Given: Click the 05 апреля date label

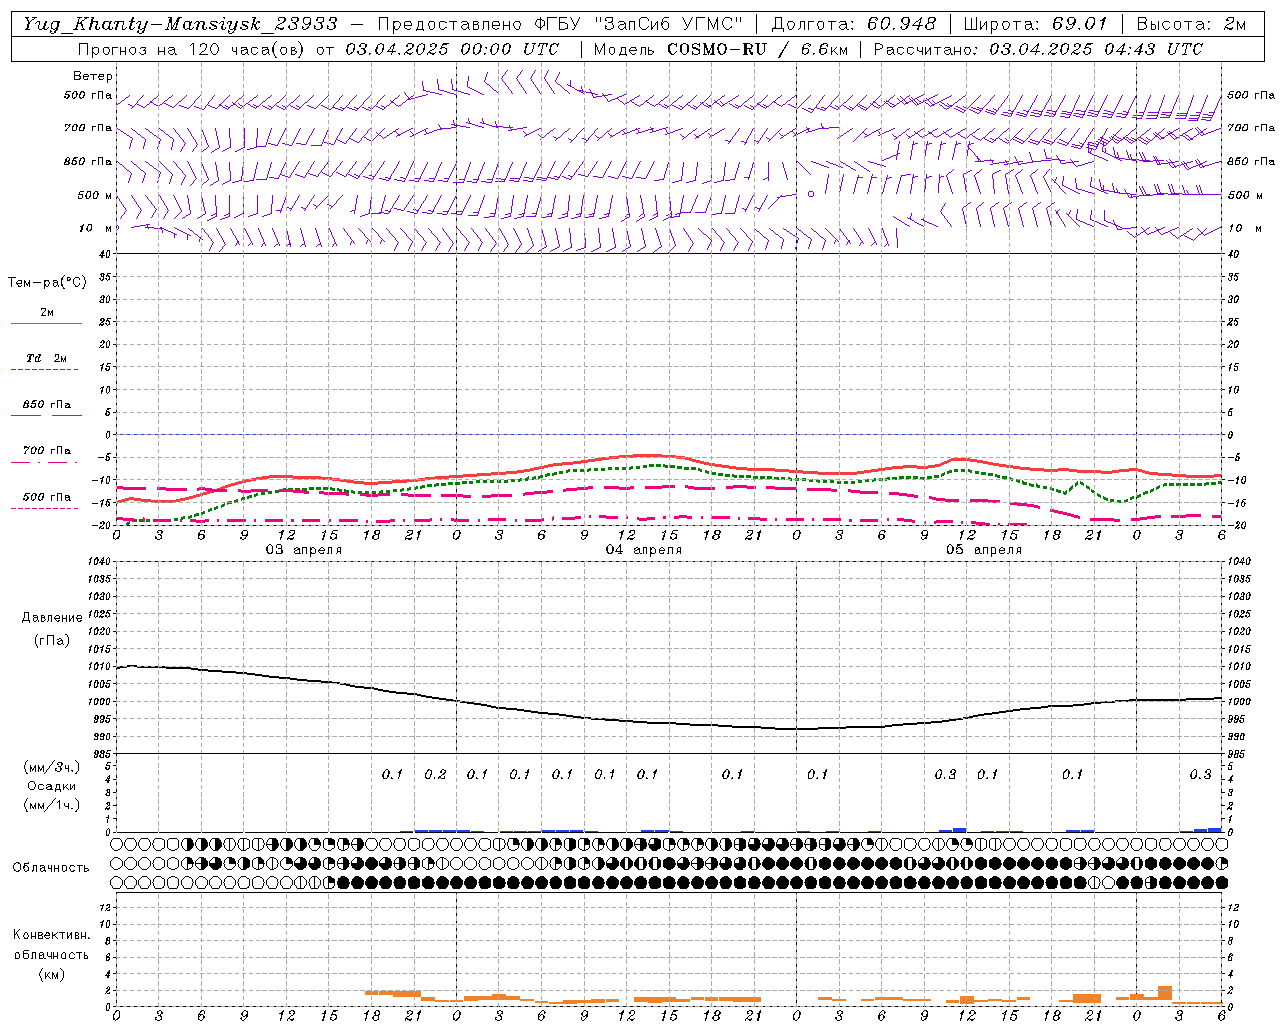Looking at the screenshot, I should point(984,550).
